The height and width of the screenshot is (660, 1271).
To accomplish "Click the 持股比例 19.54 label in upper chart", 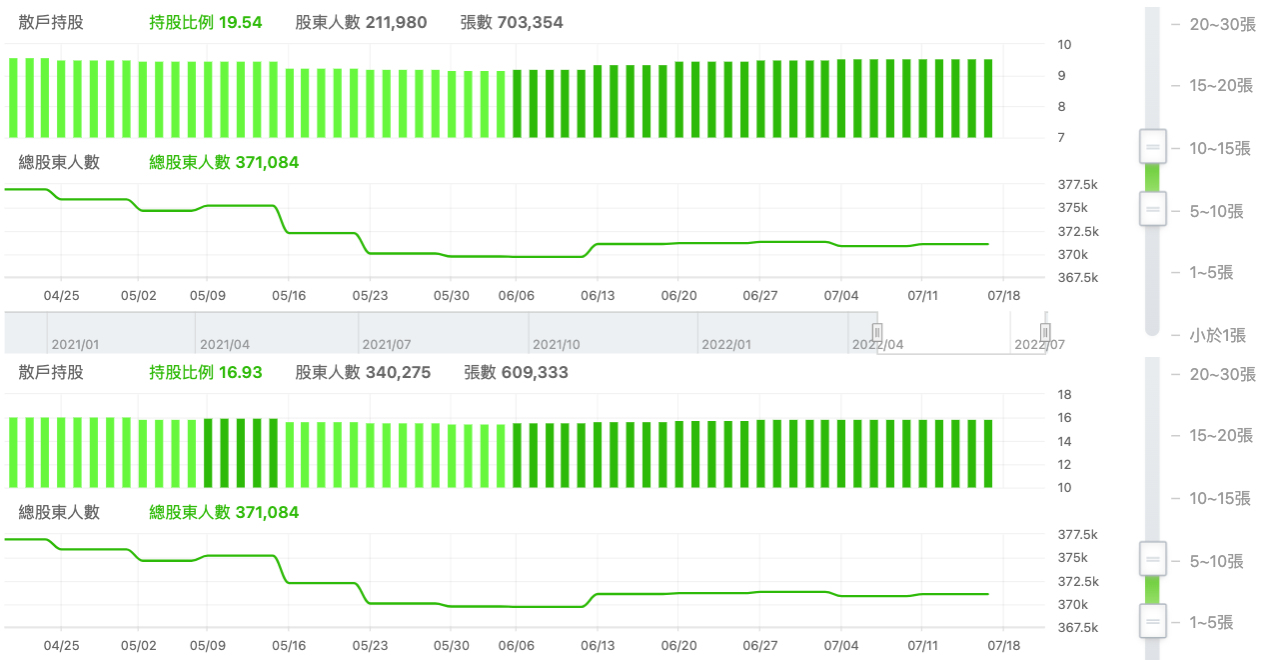I will pos(205,22).
